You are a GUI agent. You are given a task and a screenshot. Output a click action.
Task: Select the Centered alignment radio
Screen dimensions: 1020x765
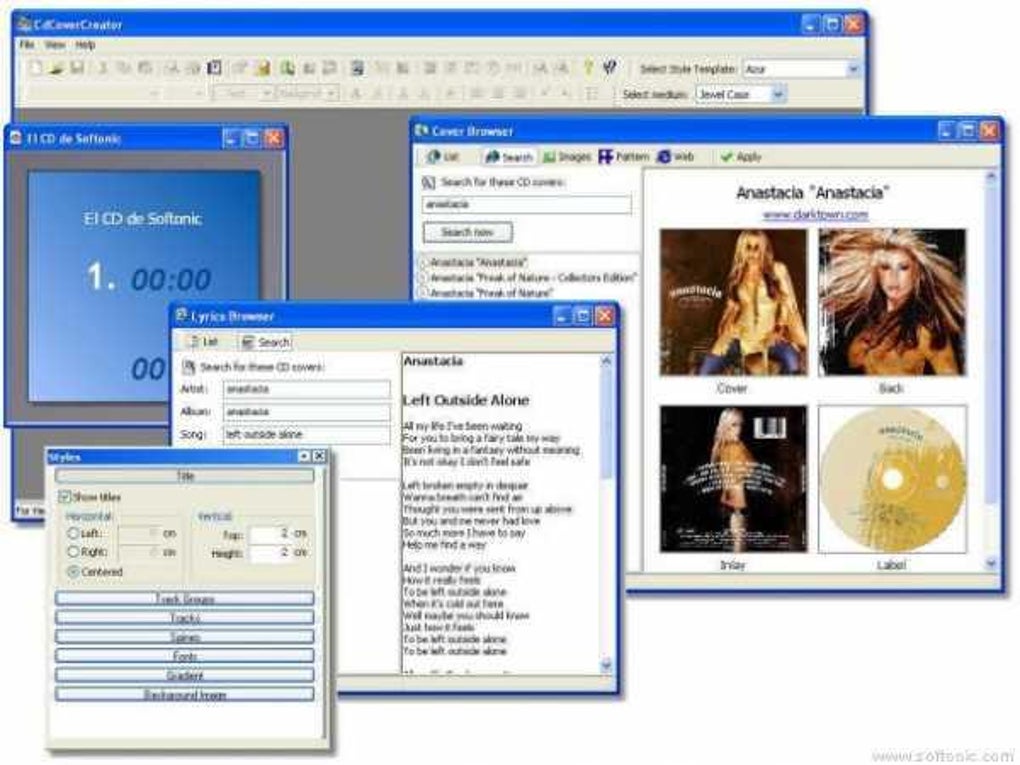73,571
